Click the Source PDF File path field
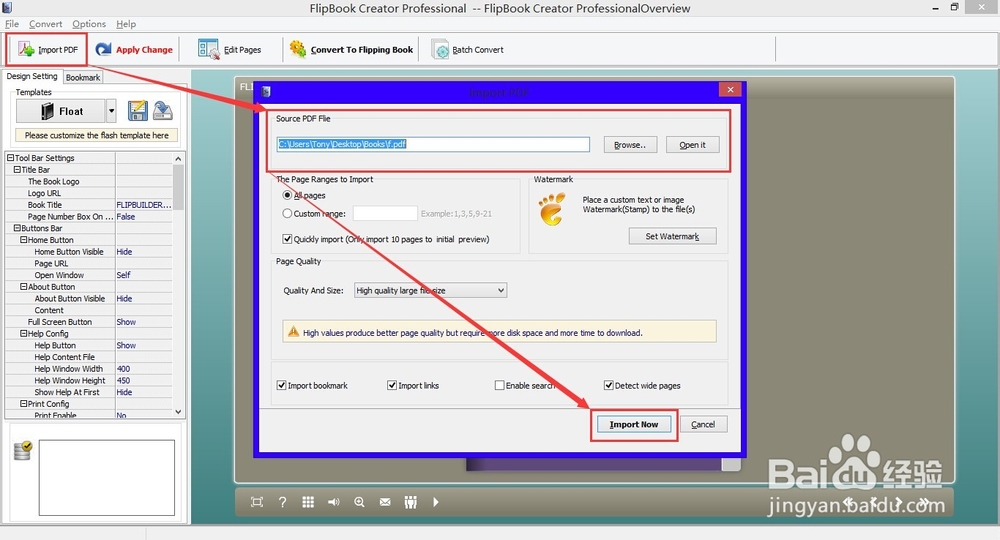1000x540 pixels. click(433, 144)
